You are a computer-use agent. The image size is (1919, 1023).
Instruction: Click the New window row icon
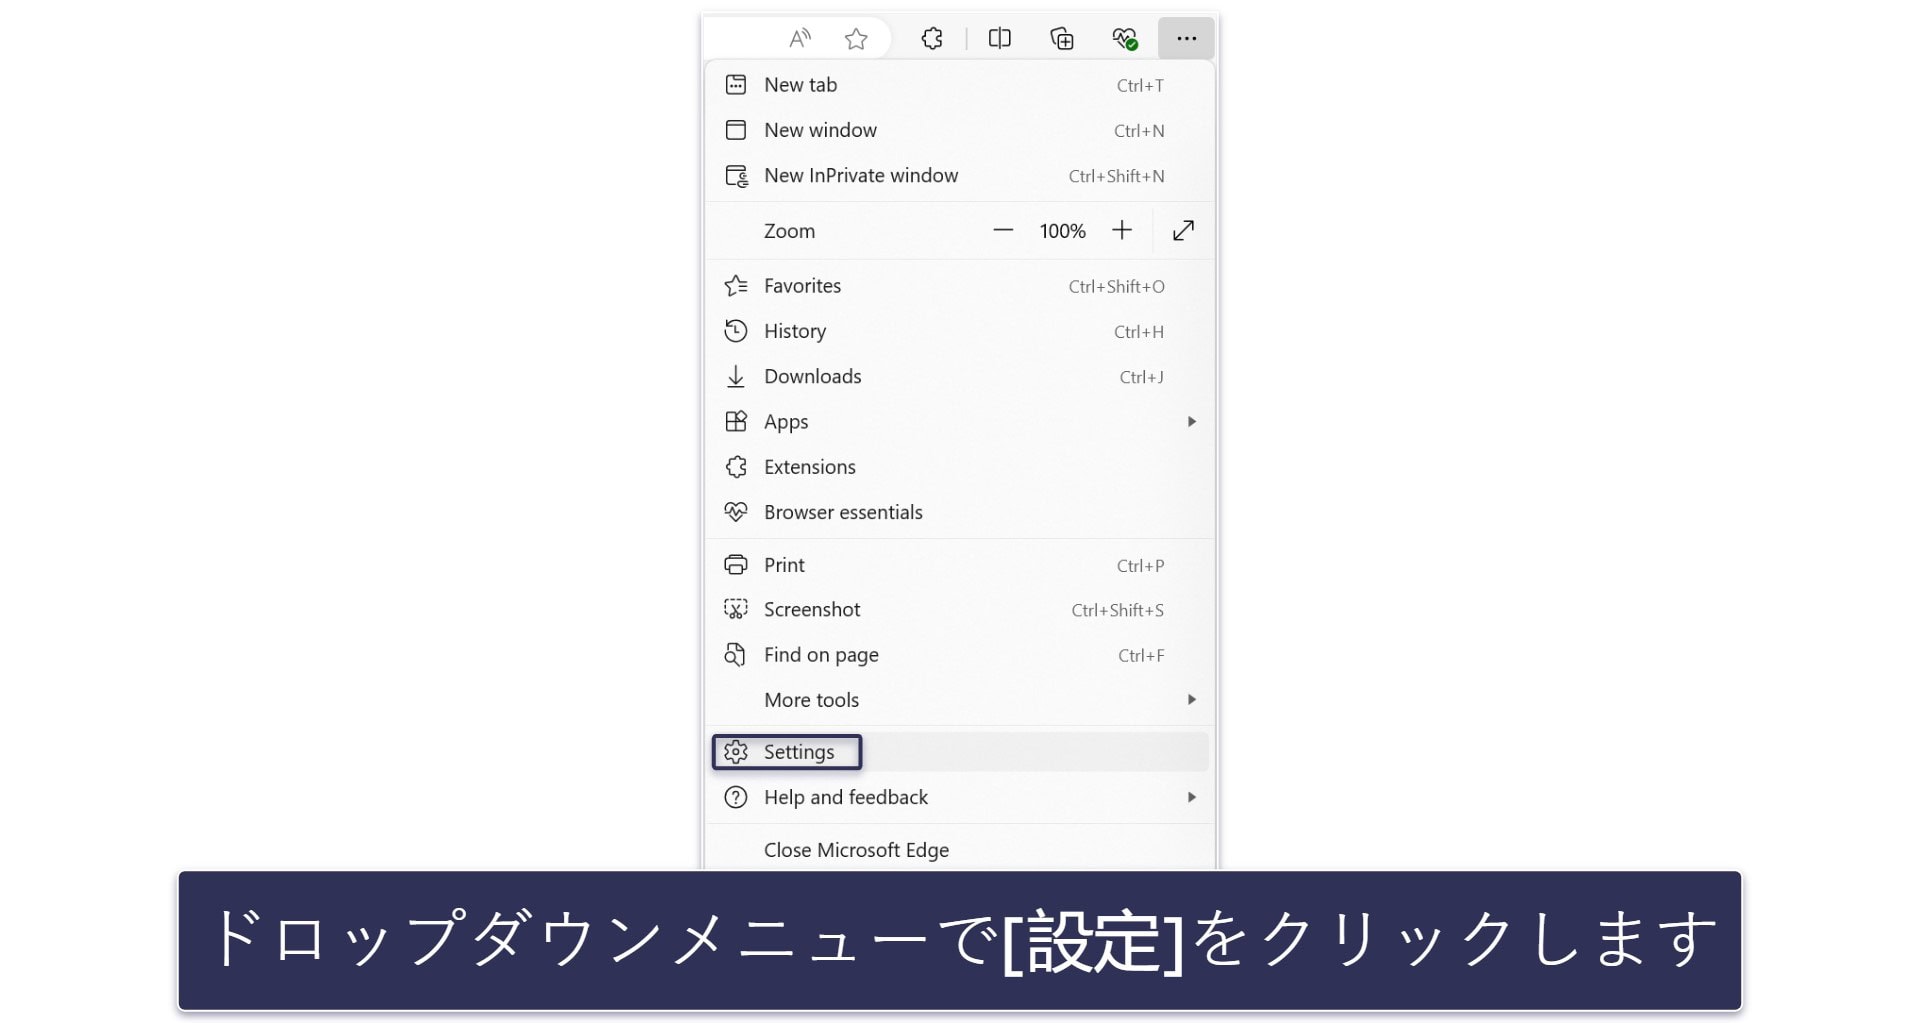tap(736, 130)
